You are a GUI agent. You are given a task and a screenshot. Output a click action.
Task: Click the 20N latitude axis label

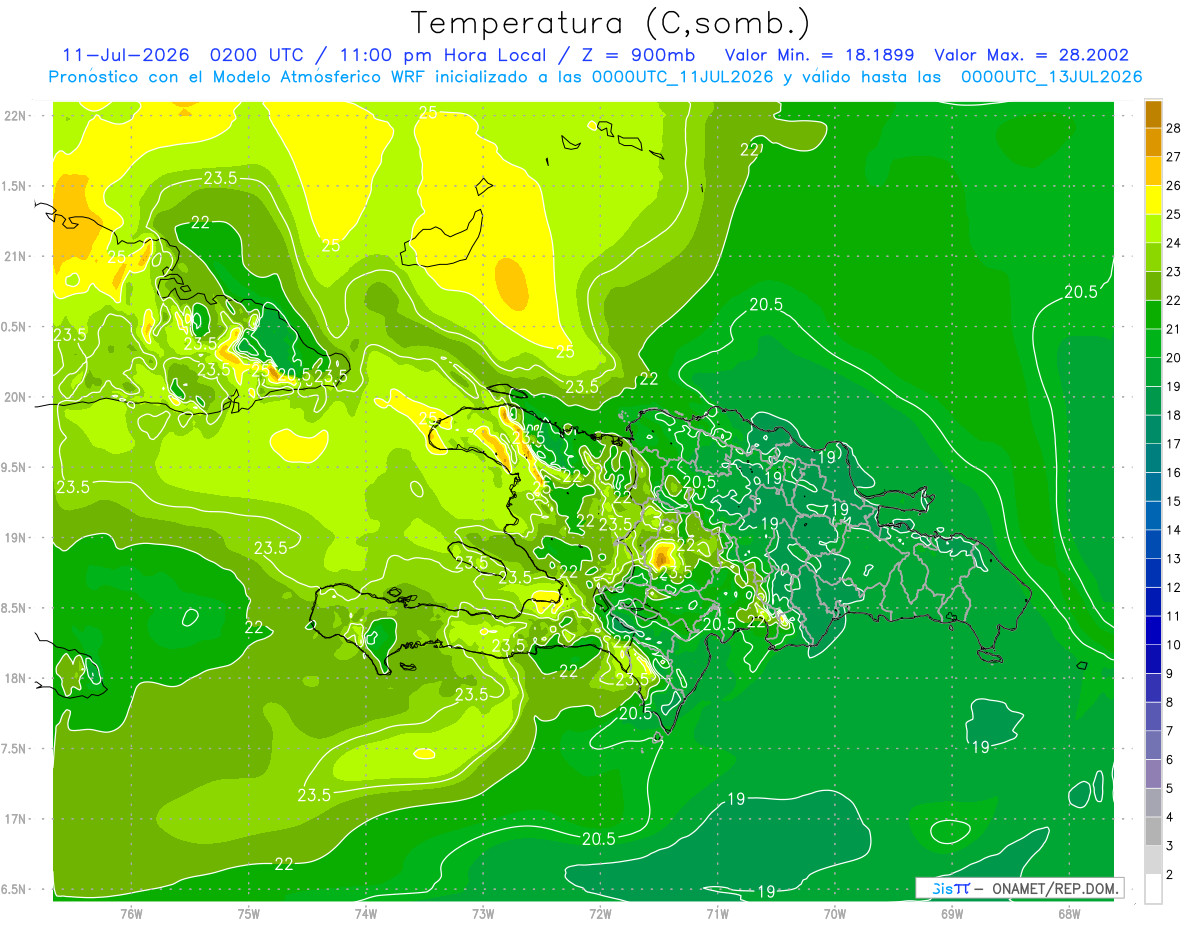pyautogui.click(x=16, y=397)
